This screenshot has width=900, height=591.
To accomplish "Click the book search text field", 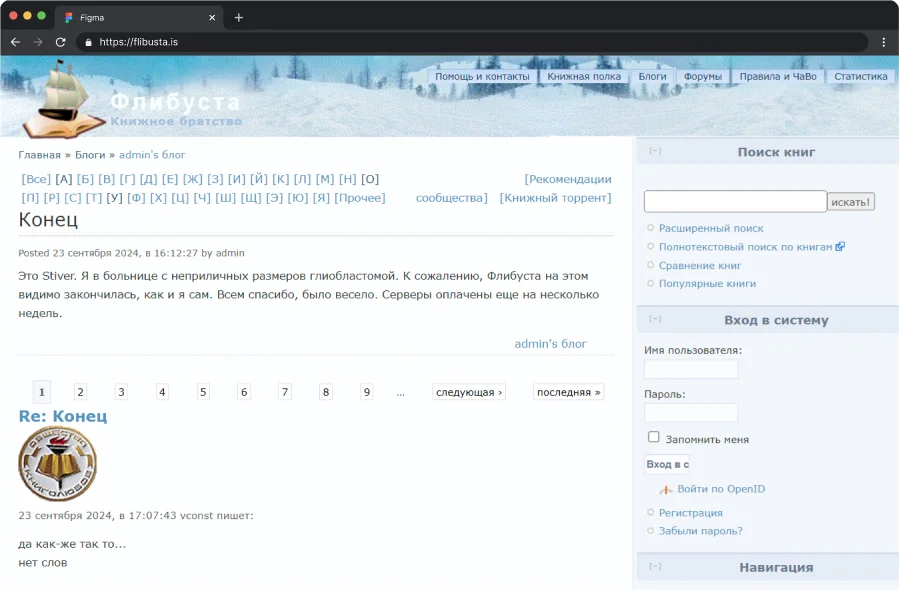I will tap(735, 201).
